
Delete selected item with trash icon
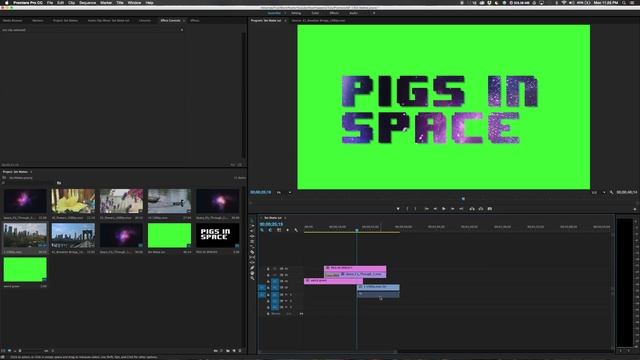click(240, 351)
